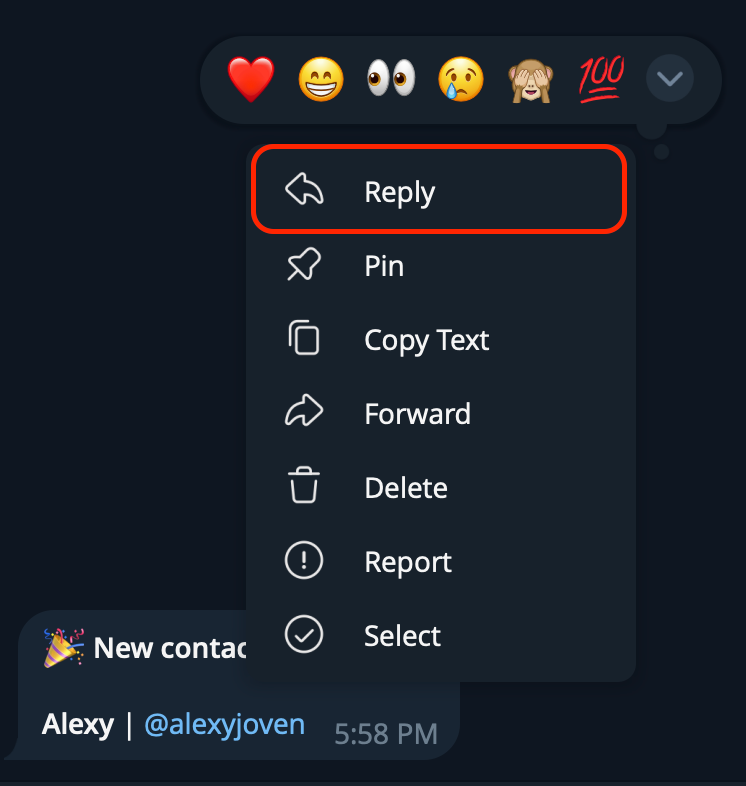
Task: Pin this message
Action: click(440, 266)
